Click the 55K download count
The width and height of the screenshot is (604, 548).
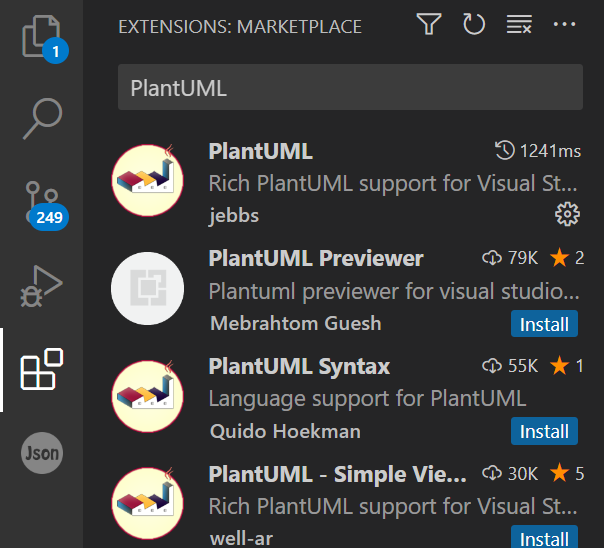(510, 365)
